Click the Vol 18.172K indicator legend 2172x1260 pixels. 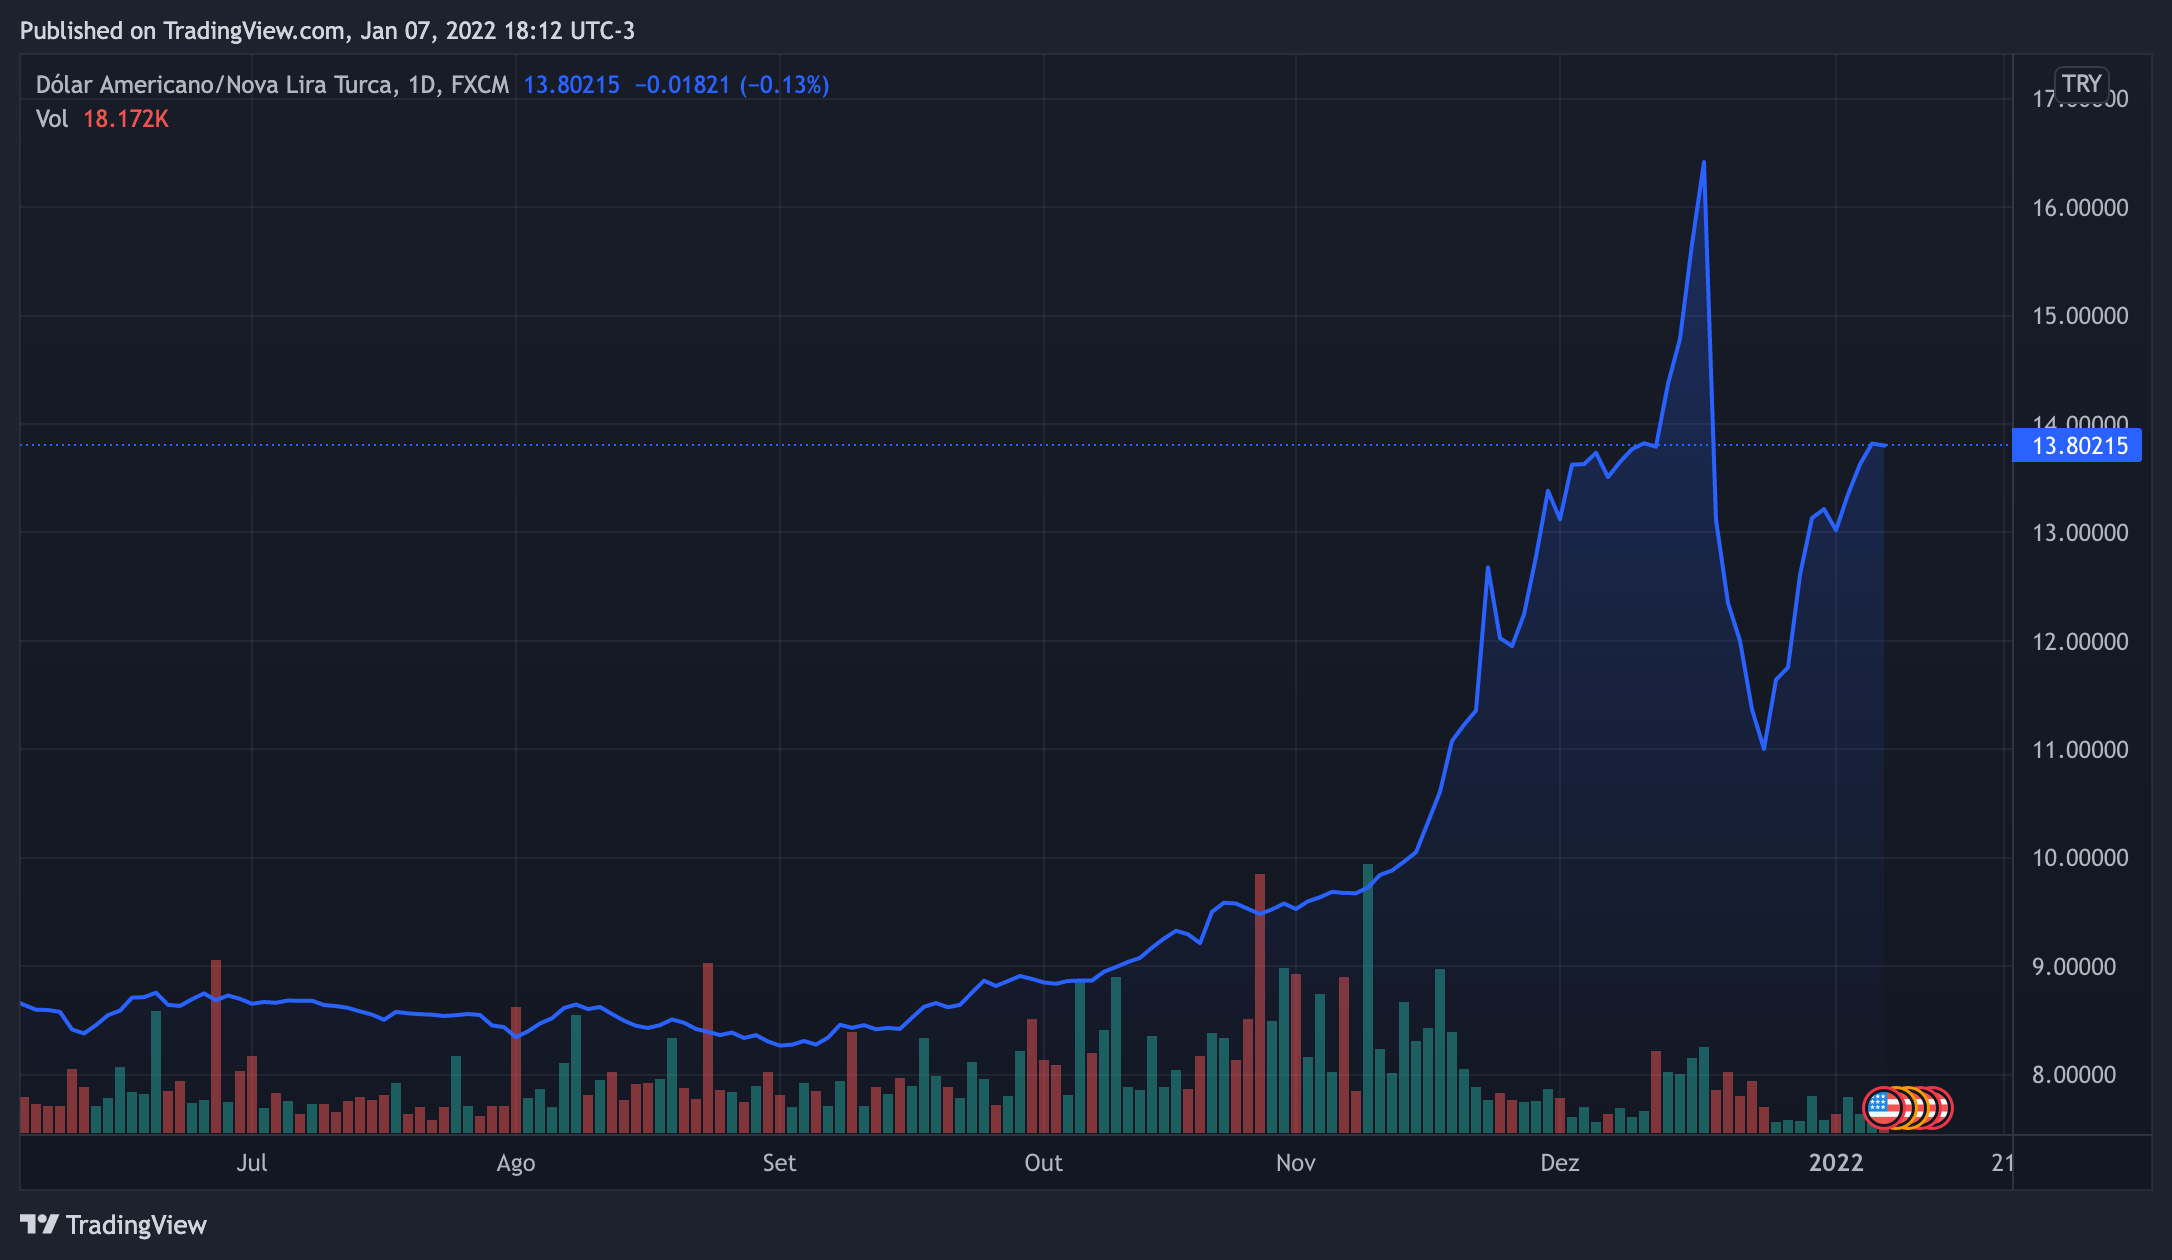[x=102, y=119]
